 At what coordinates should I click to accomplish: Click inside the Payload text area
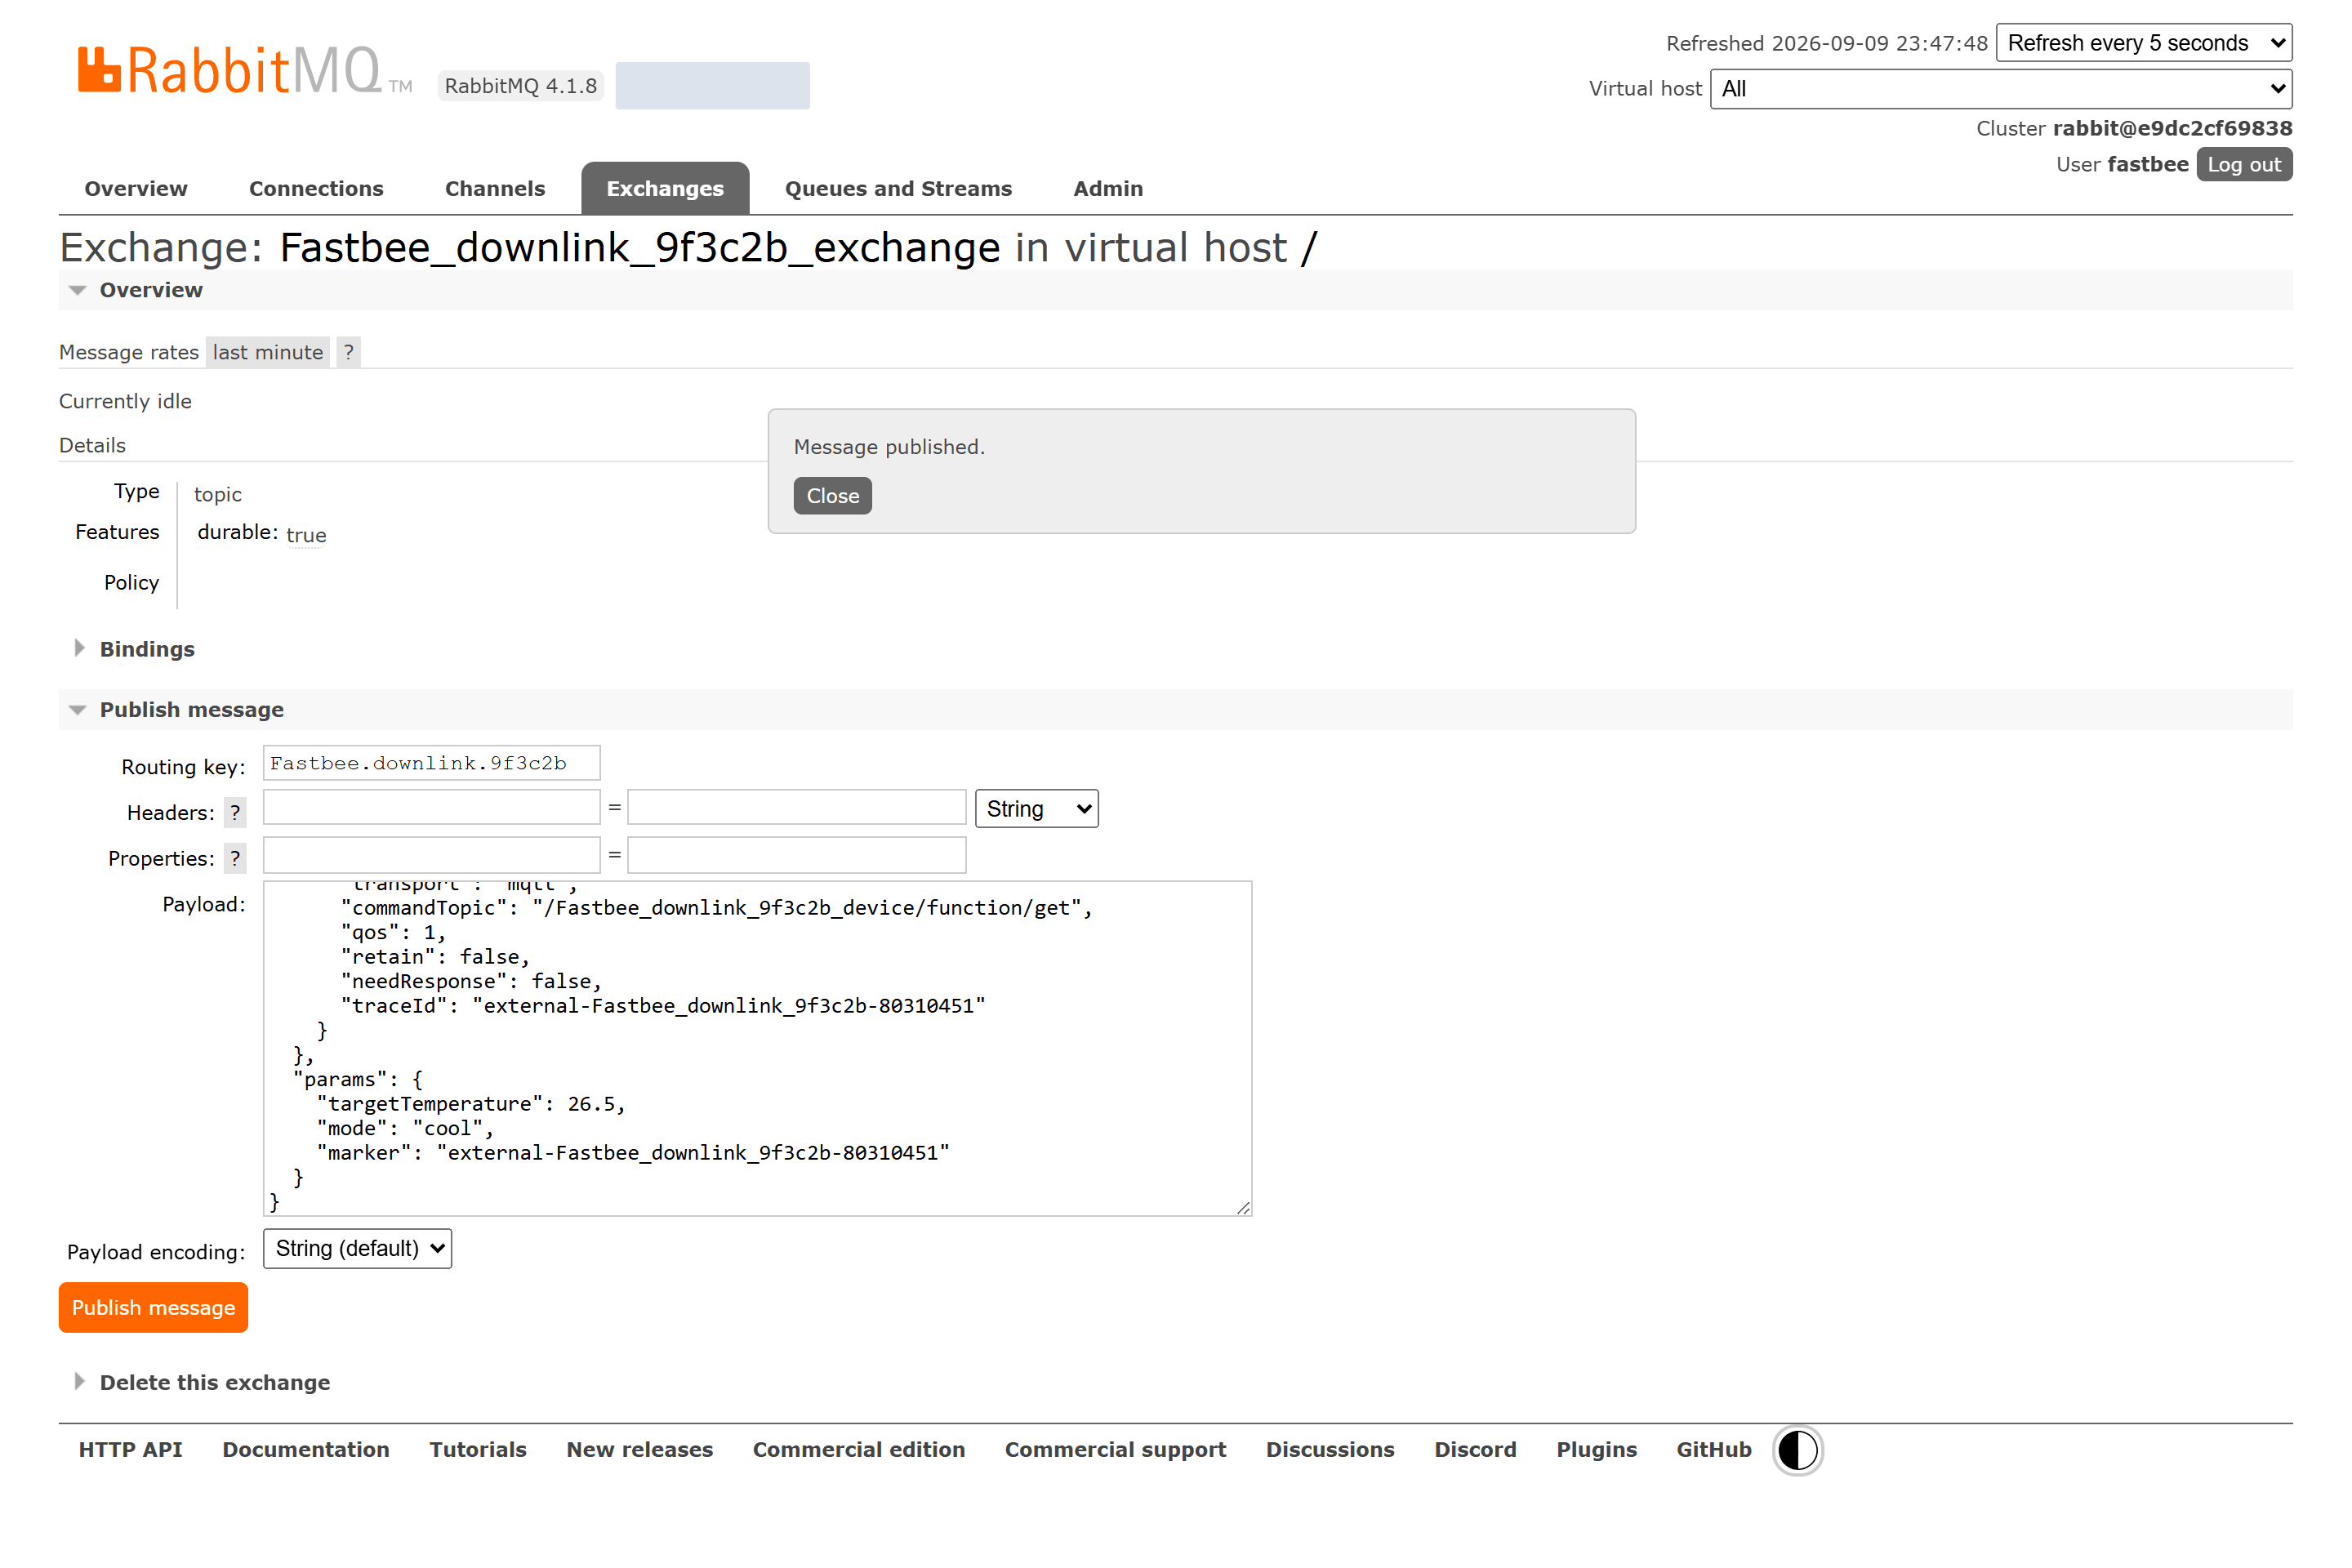click(x=757, y=1048)
